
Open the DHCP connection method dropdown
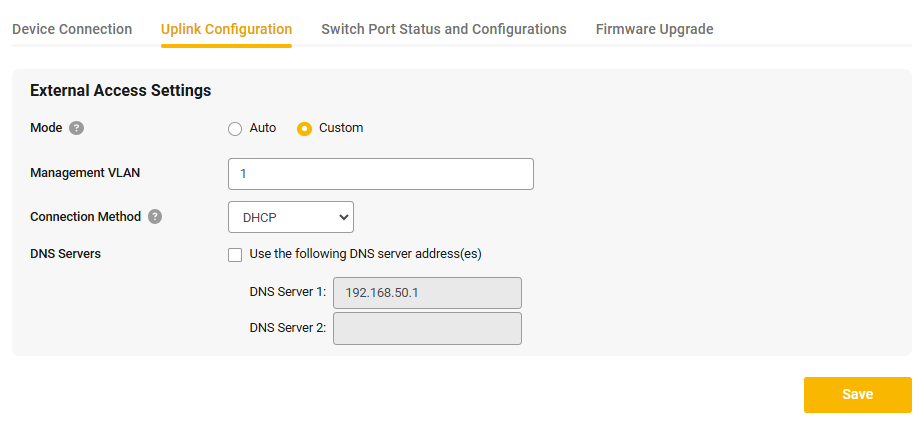point(291,217)
